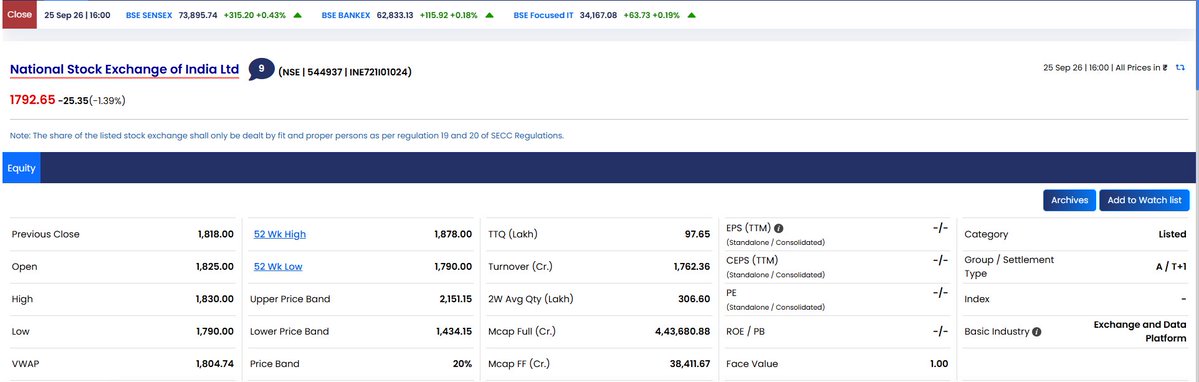Open the comments bubble showing 9
This screenshot has height=382, width=1199.
click(262, 69)
